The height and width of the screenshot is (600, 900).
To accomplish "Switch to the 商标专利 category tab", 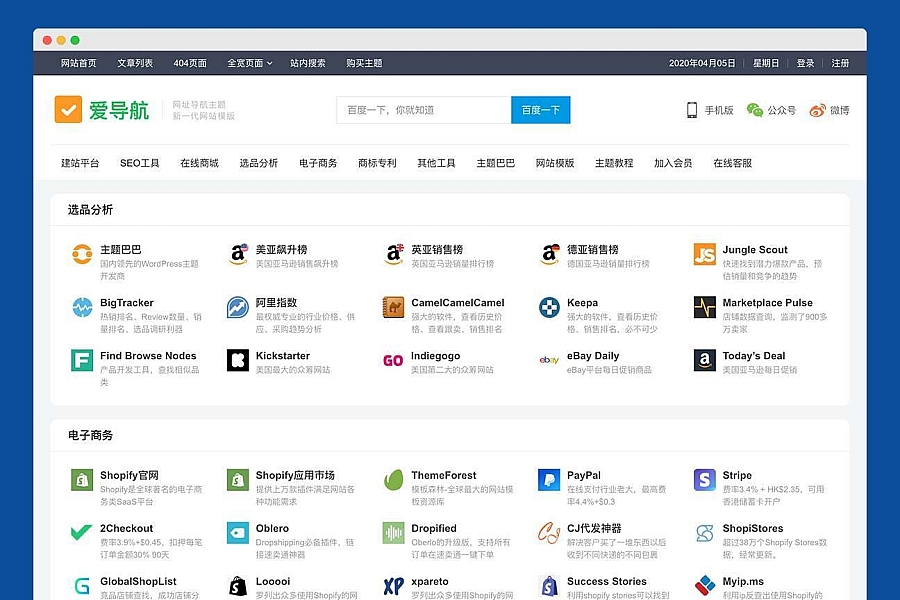I will point(377,163).
